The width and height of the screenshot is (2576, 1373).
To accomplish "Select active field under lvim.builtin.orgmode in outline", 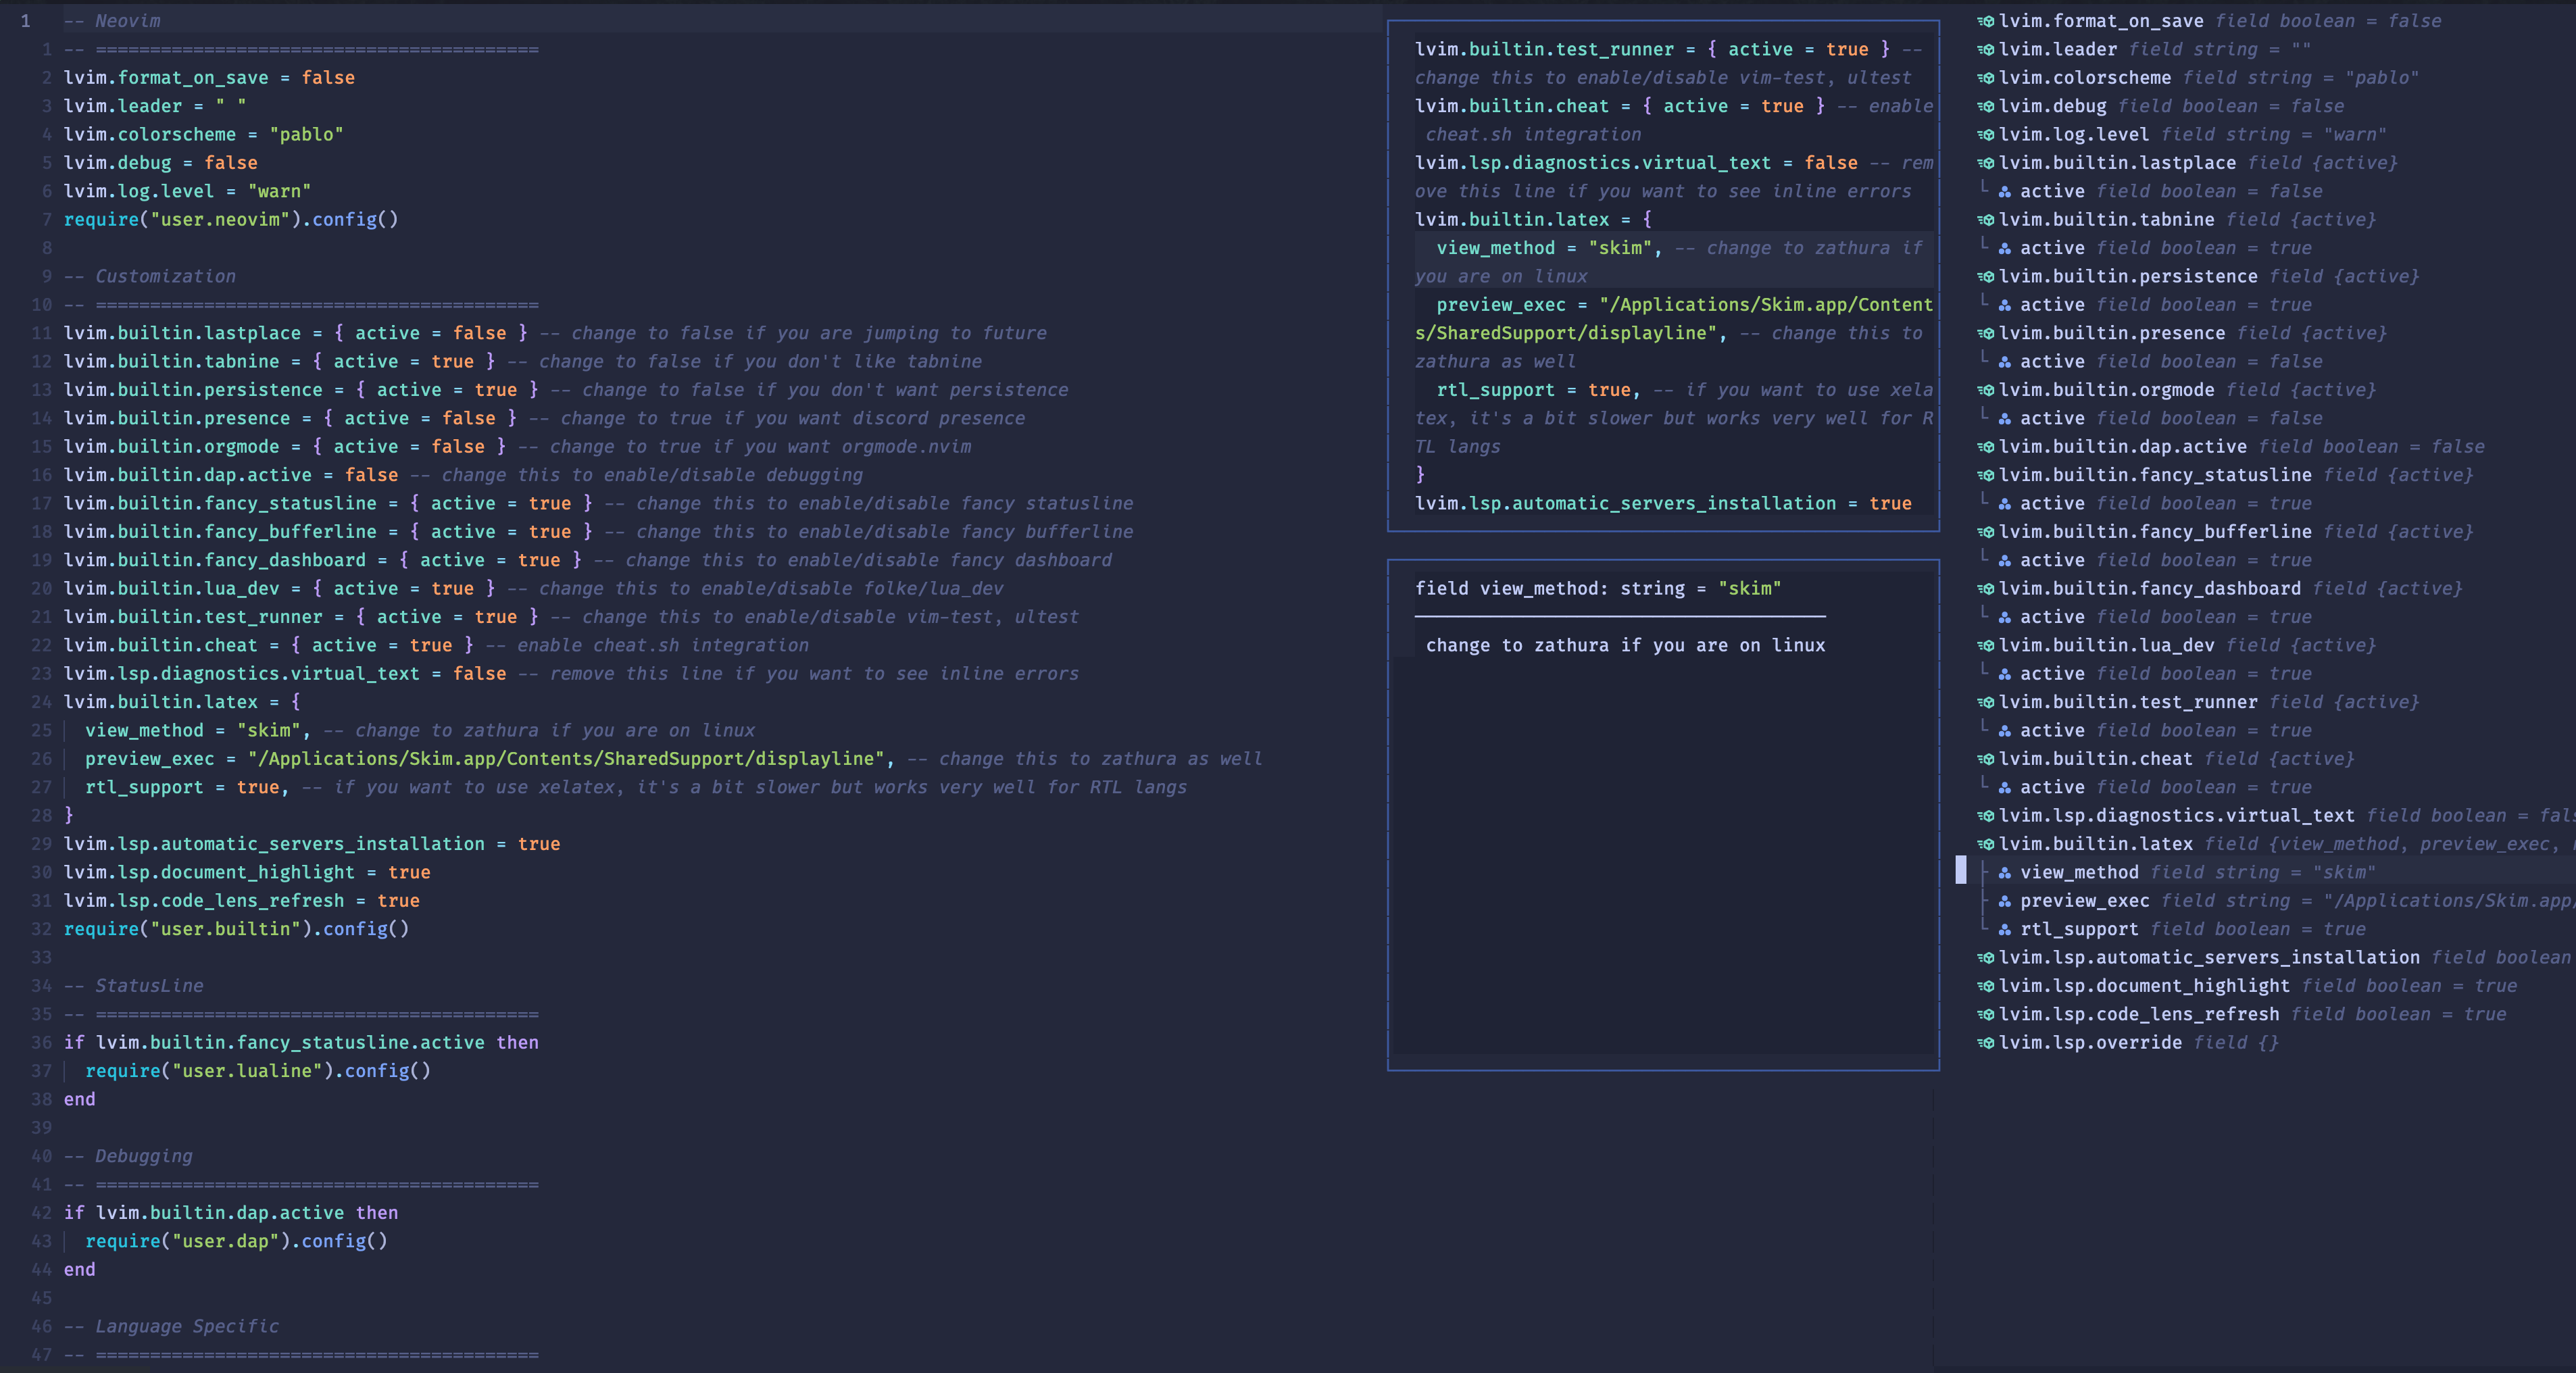I will tap(2159, 418).
